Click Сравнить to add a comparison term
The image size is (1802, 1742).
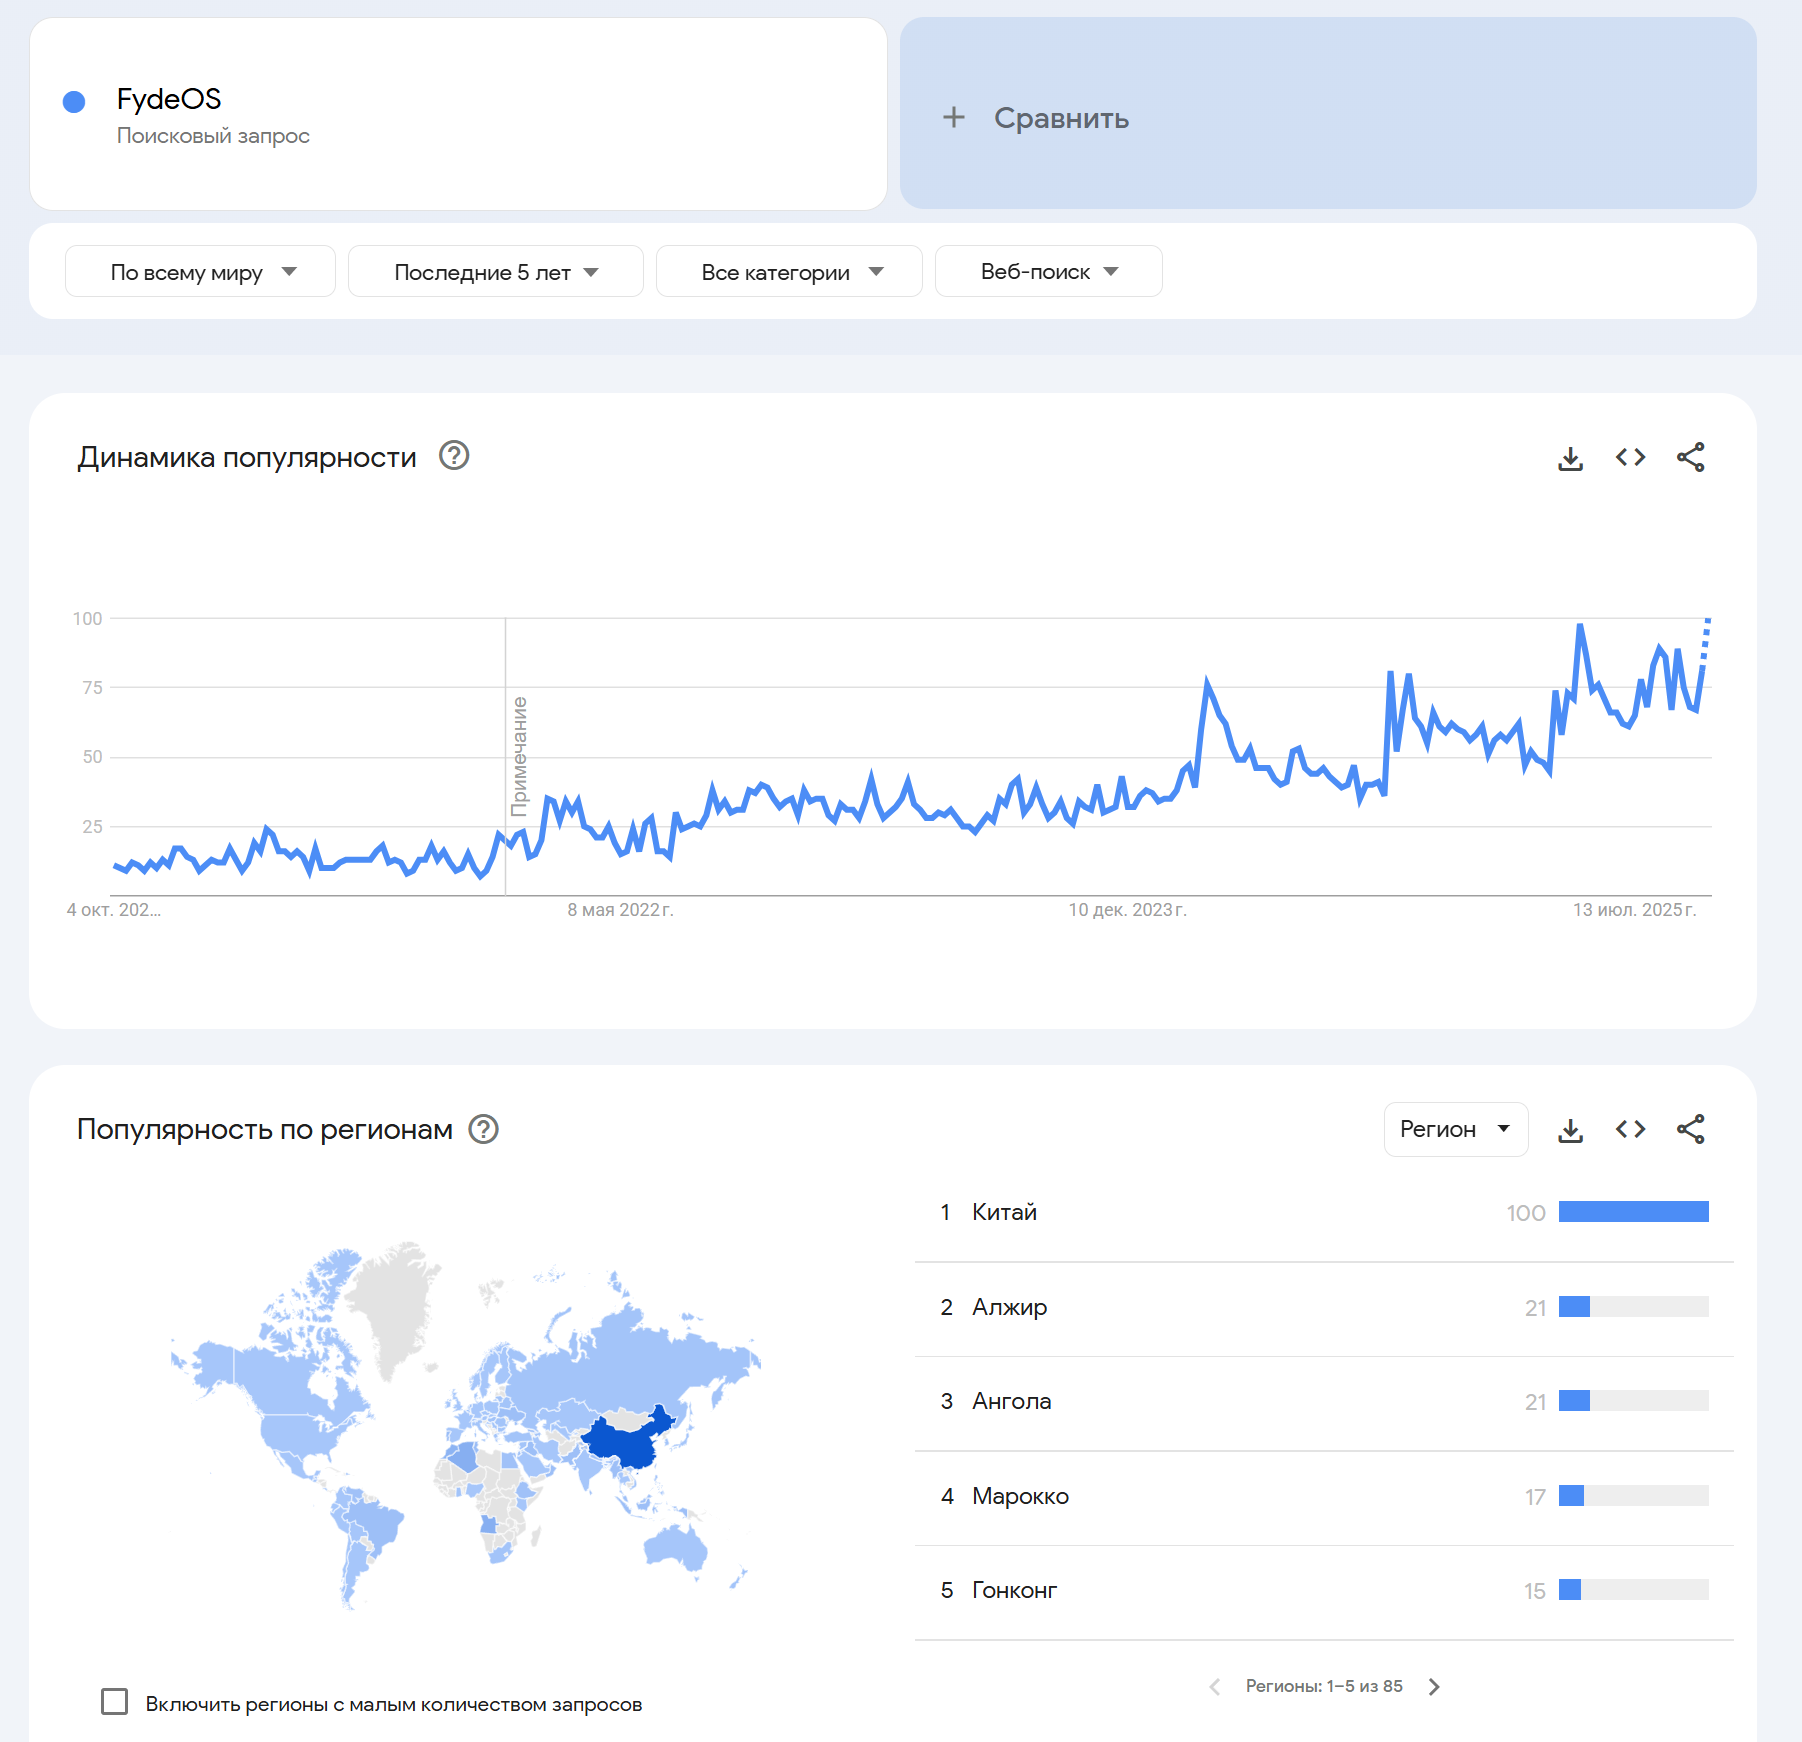point(1060,118)
